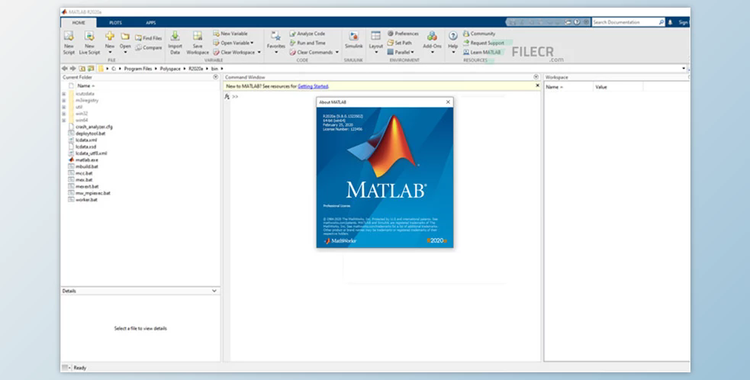750x380 pixels.
Task: Expand Clear Workspace dropdown arrow
Action: [x=259, y=52]
